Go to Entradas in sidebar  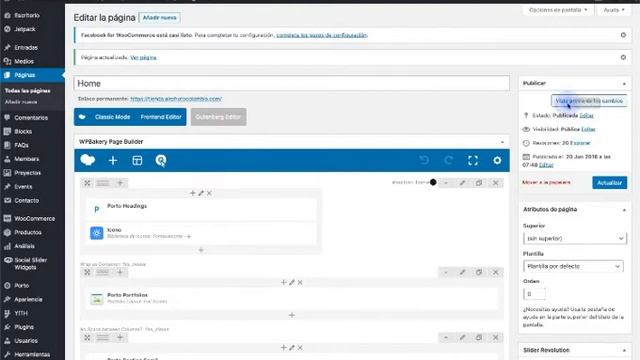(x=26, y=48)
